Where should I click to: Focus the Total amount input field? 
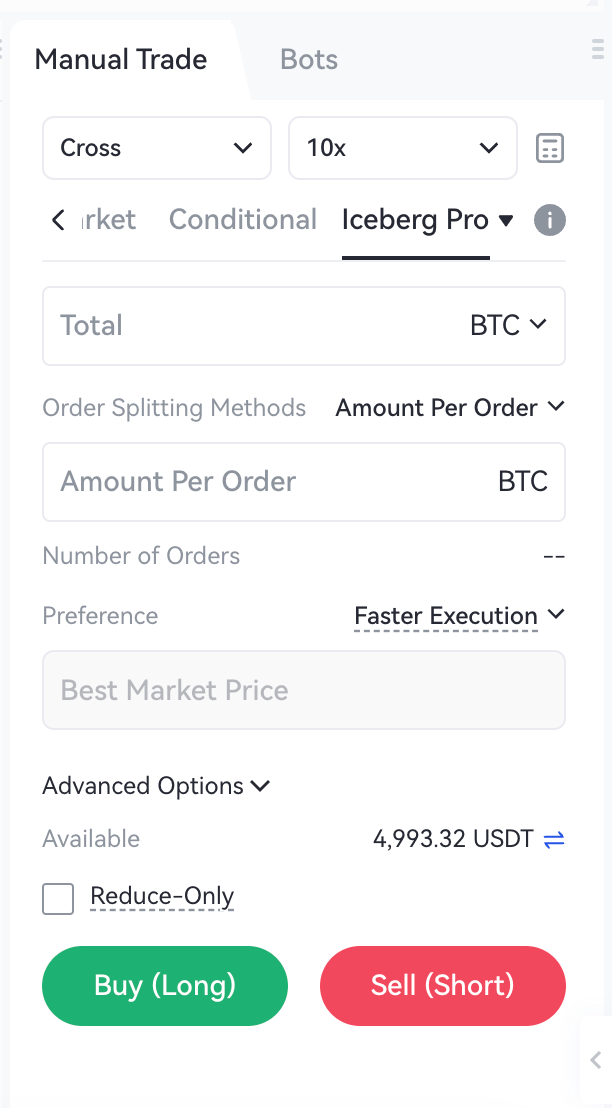(x=250, y=325)
